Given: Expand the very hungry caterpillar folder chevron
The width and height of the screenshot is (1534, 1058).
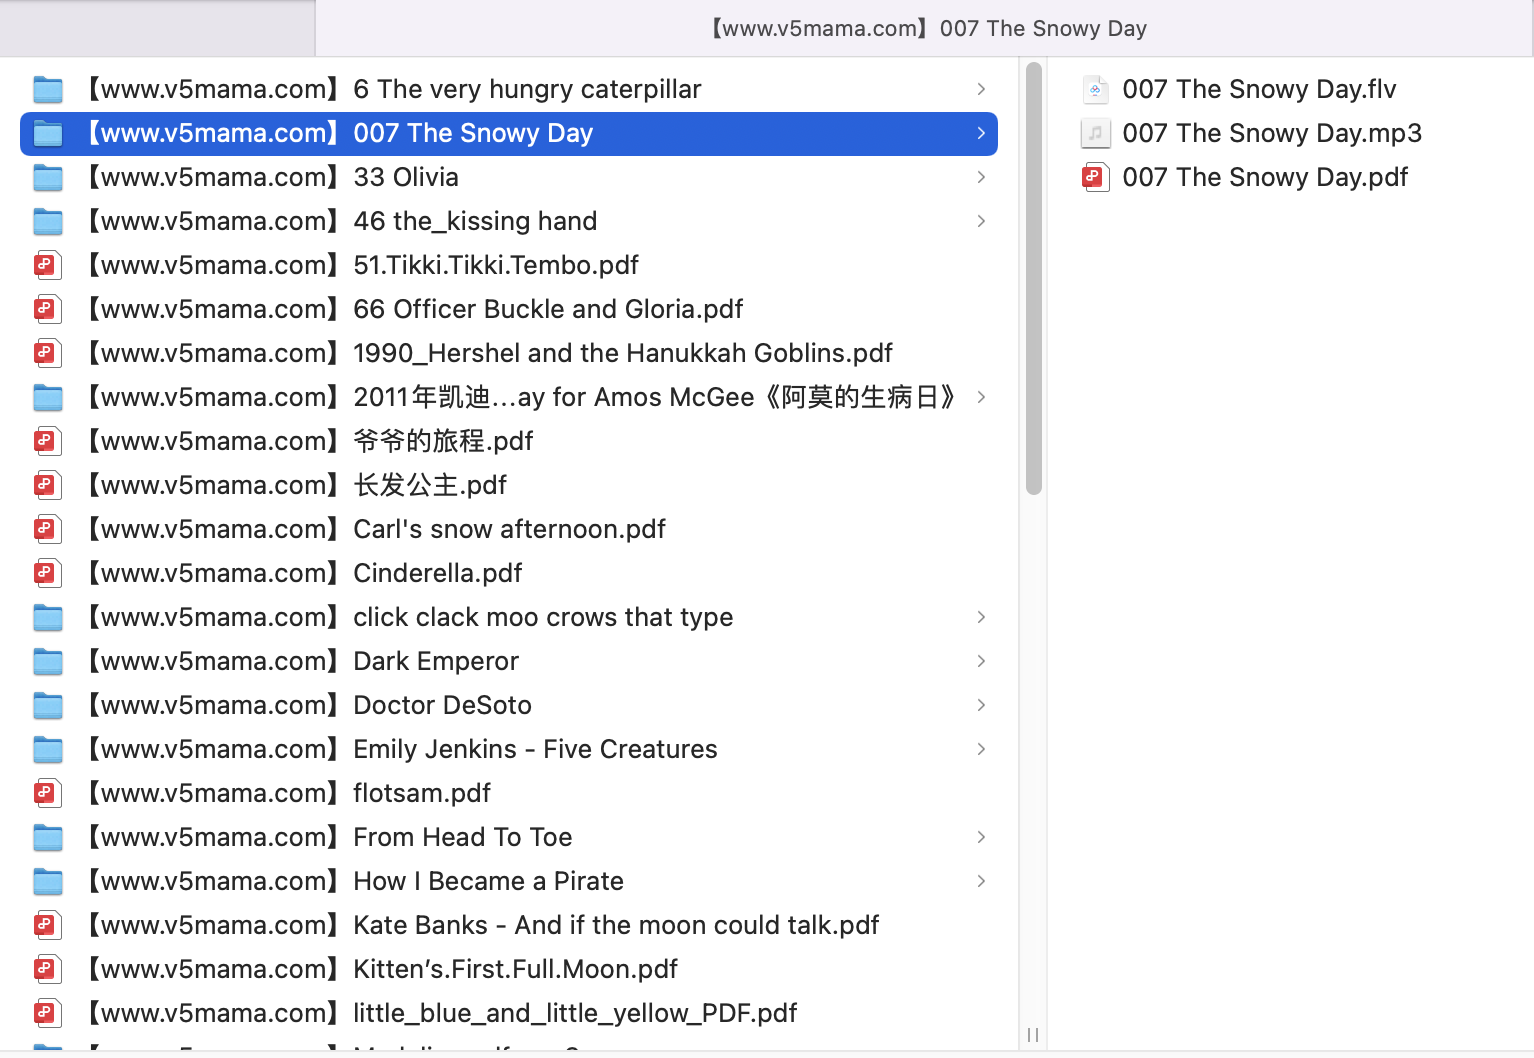Looking at the screenshot, I should (x=981, y=90).
